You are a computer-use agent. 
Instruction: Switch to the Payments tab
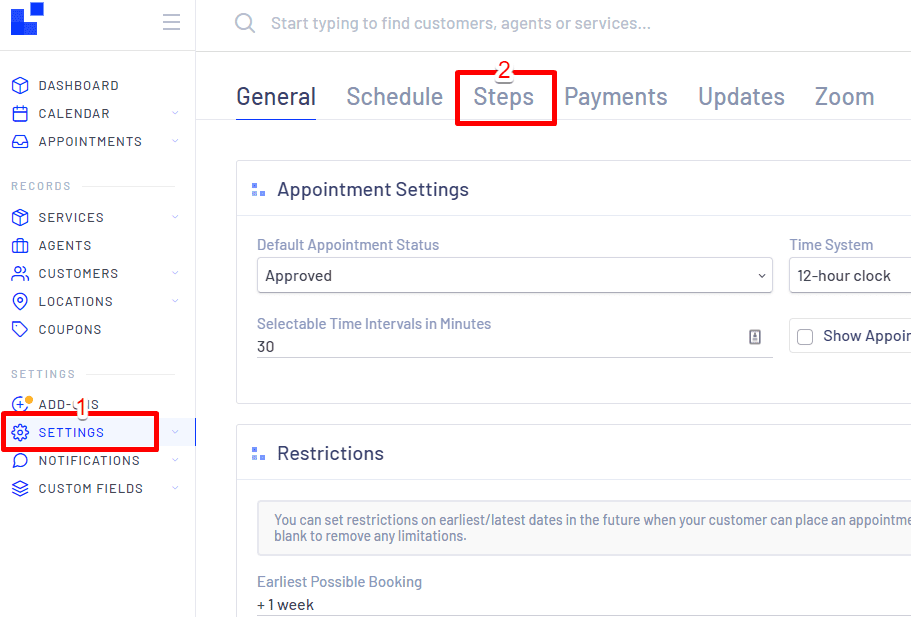(615, 96)
